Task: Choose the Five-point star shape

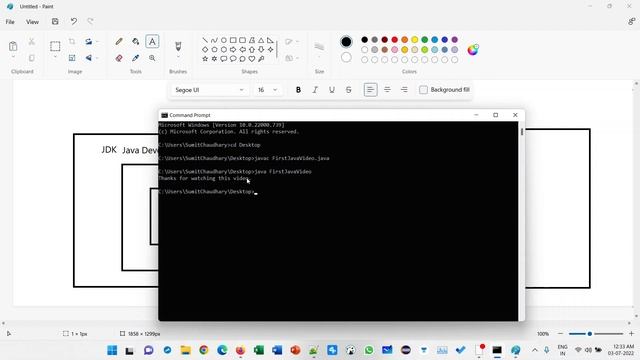Action: point(205,59)
